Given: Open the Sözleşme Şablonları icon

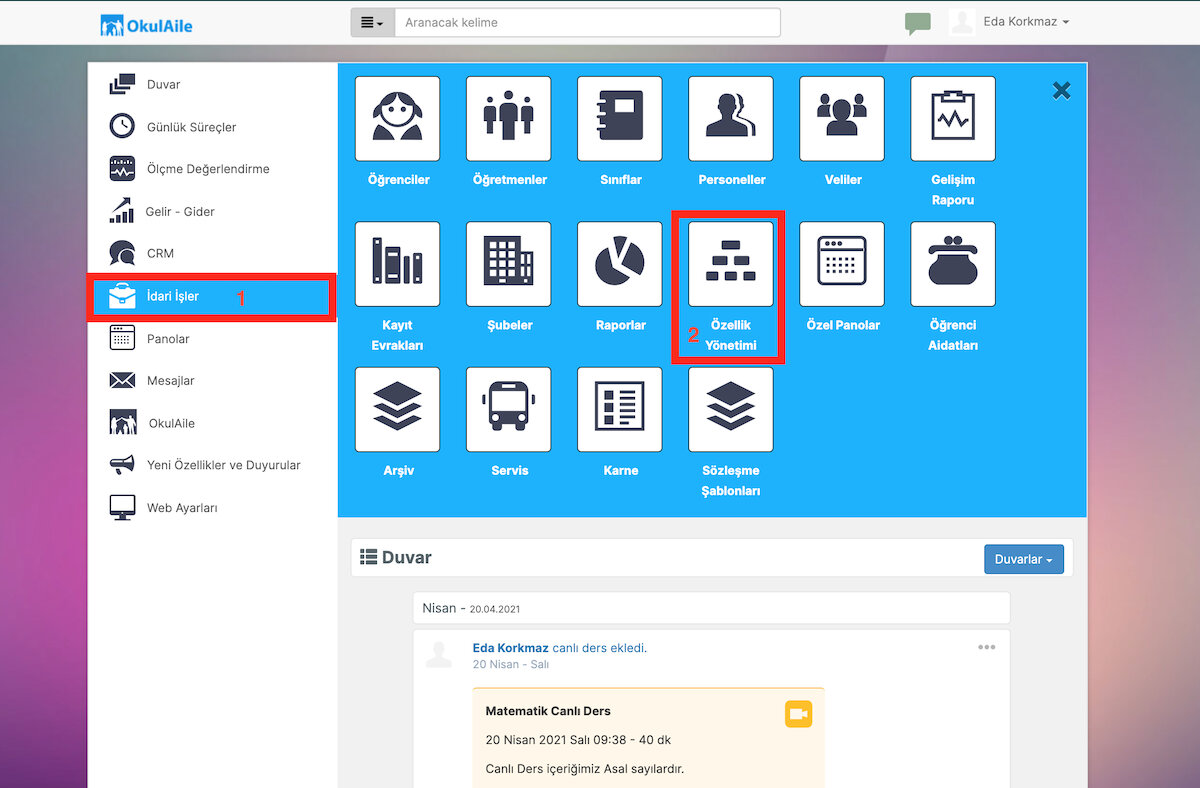Looking at the screenshot, I should [731, 410].
